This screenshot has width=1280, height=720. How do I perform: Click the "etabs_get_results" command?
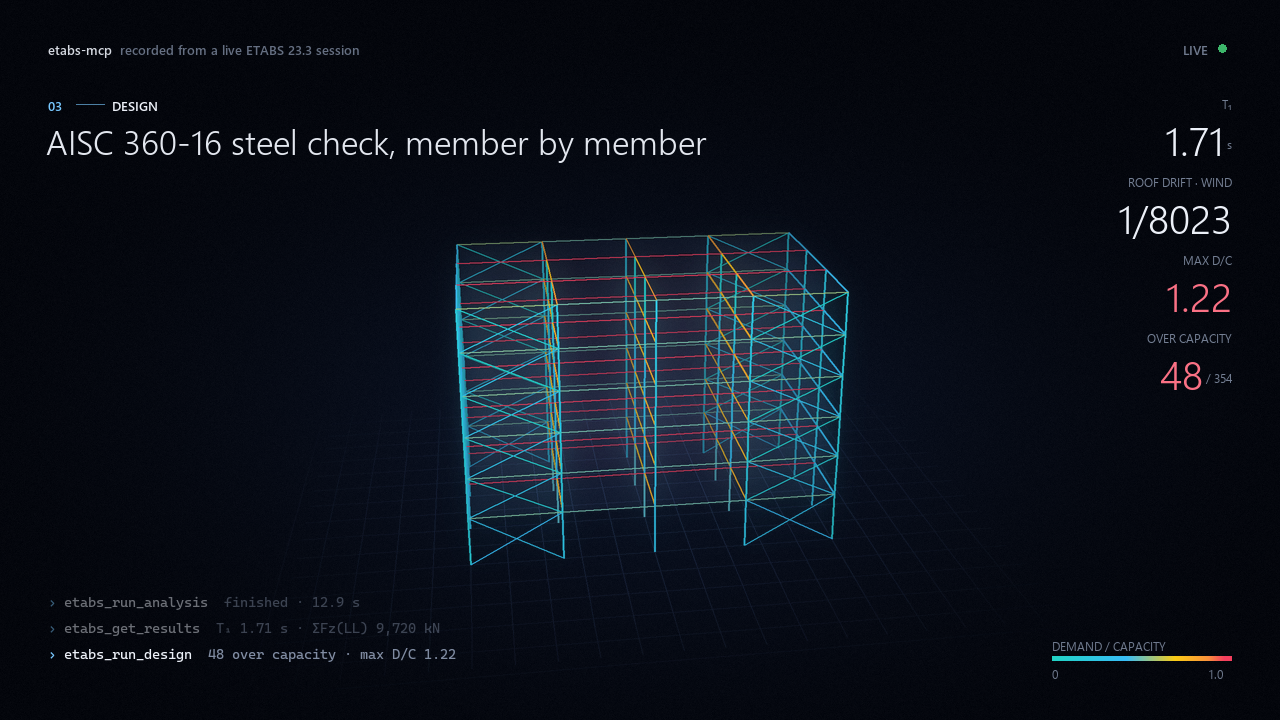tap(132, 629)
